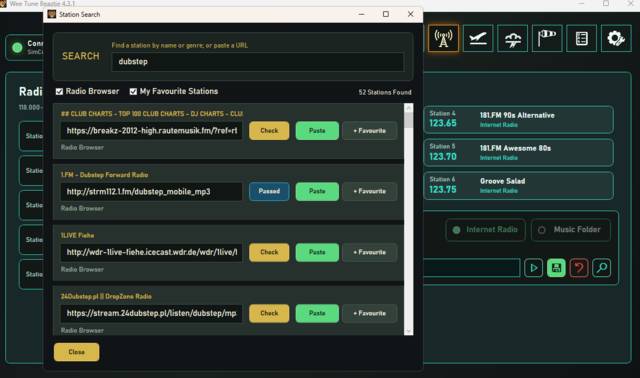Click the '52 Stations Found' text
The height and width of the screenshot is (378, 640).
(385, 92)
